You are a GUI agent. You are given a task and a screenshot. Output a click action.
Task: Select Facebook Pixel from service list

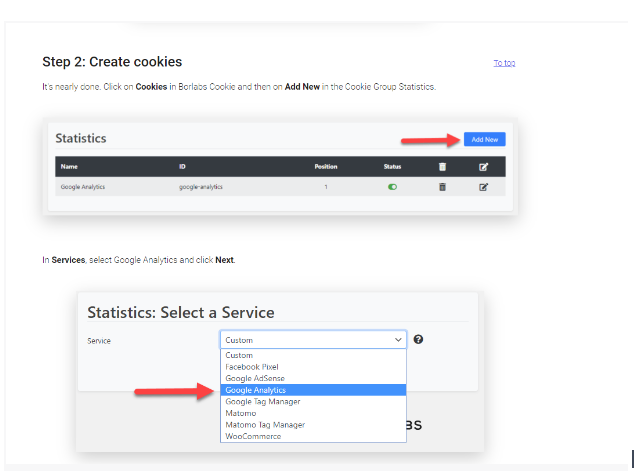pyautogui.click(x=313, y=367)
